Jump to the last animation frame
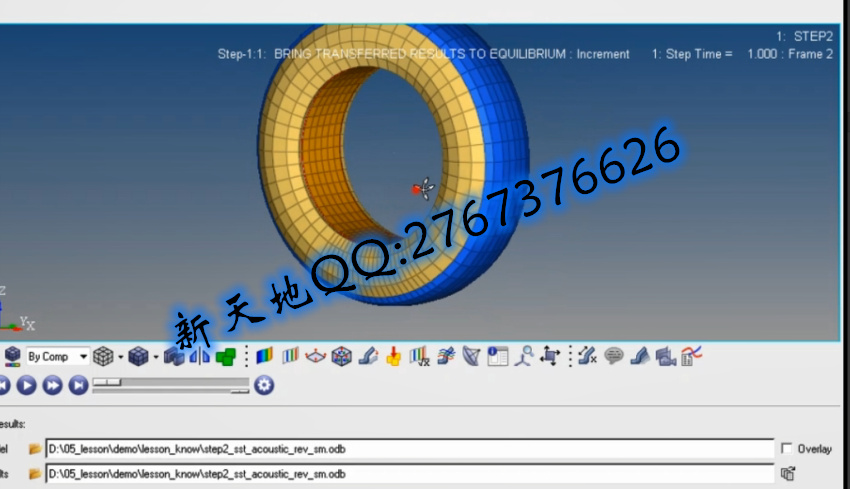850x489 pixels. pos(78,385)
